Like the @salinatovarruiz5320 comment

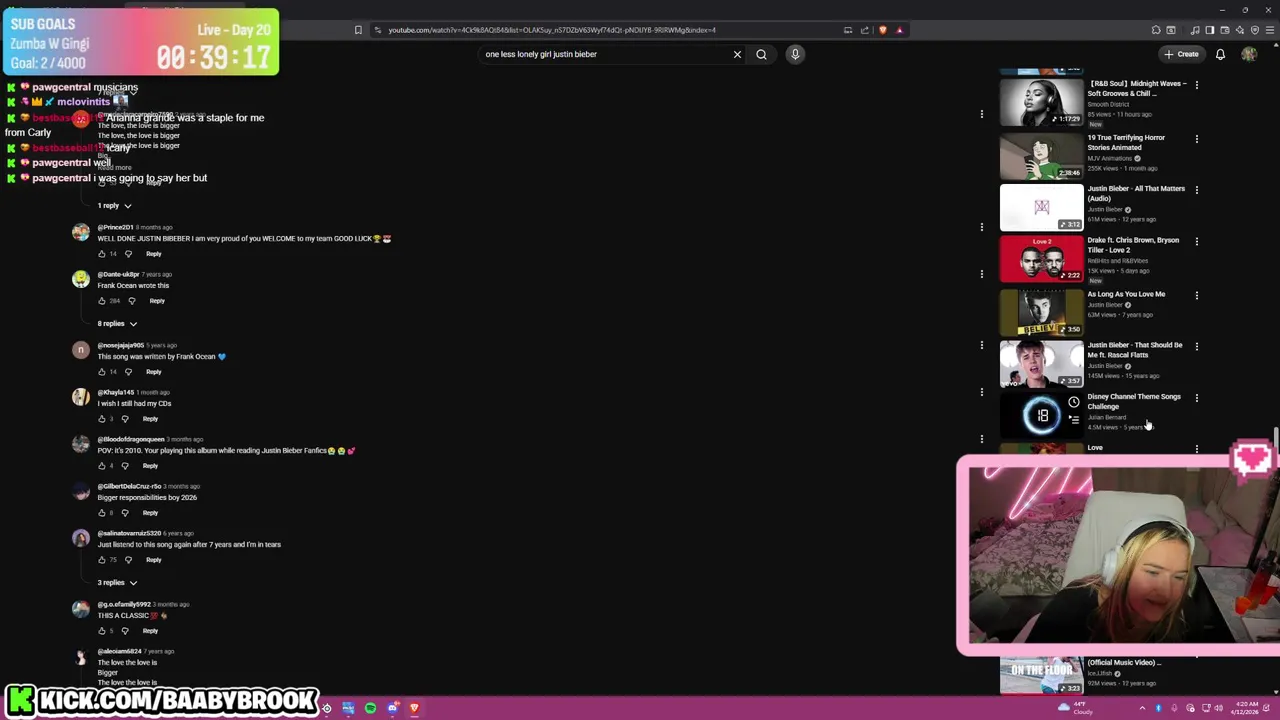102,560
